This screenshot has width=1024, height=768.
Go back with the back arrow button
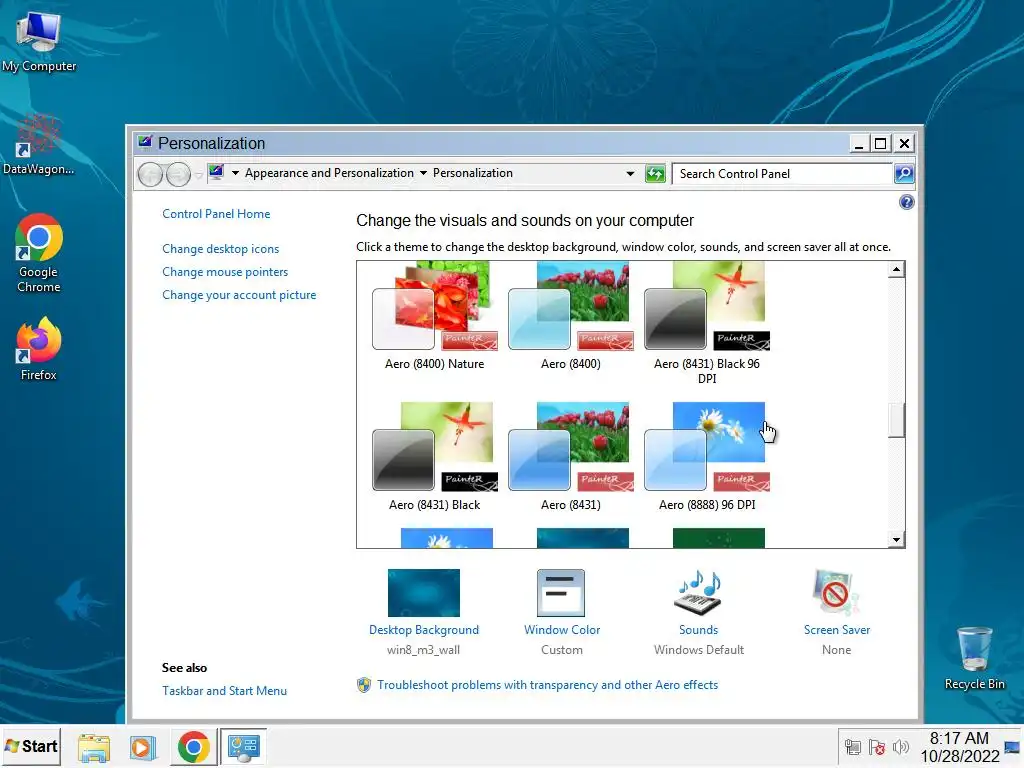click(x=150, y=174)
